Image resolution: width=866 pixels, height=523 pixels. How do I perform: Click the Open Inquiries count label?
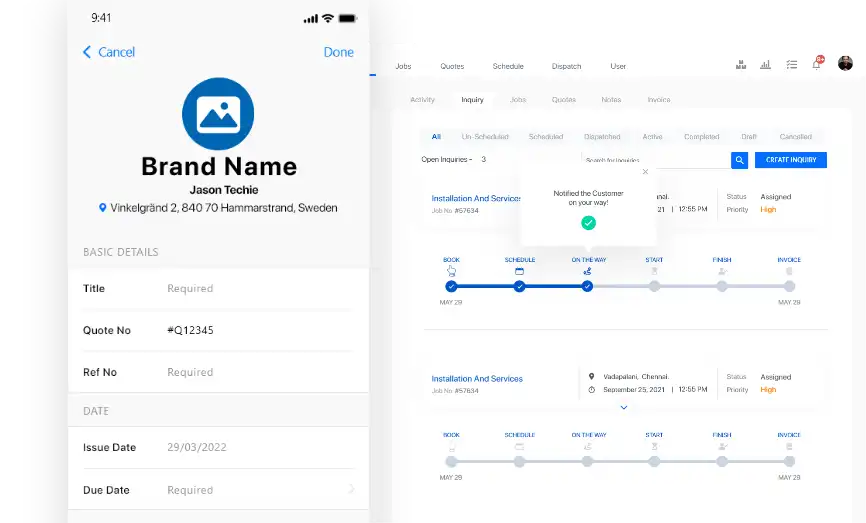coord(453,160)
